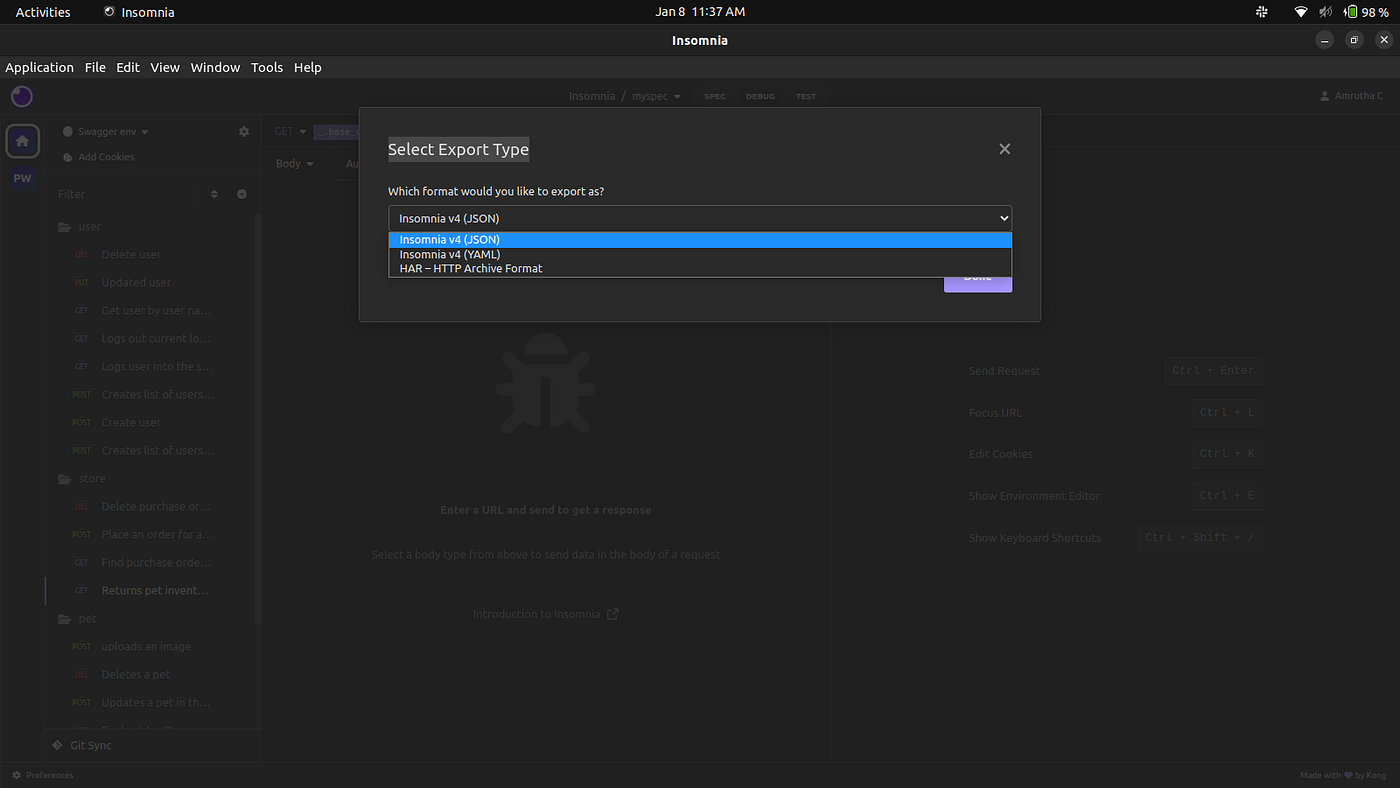The height and width of the screenshot is (788, 1400).
Task: Open the clock and calendar panel
Action: click(x=700, y=12)
